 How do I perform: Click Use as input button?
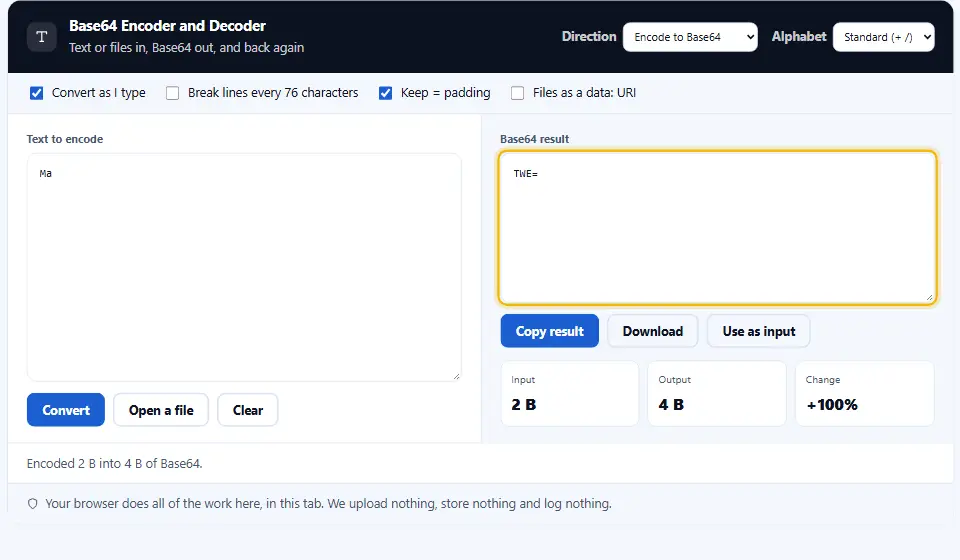click(x=759, y=331)
